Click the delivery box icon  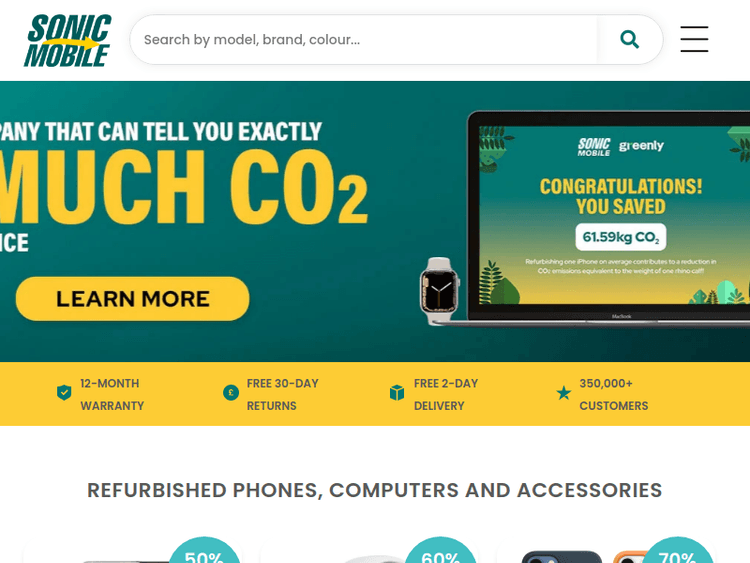[397, 393]
